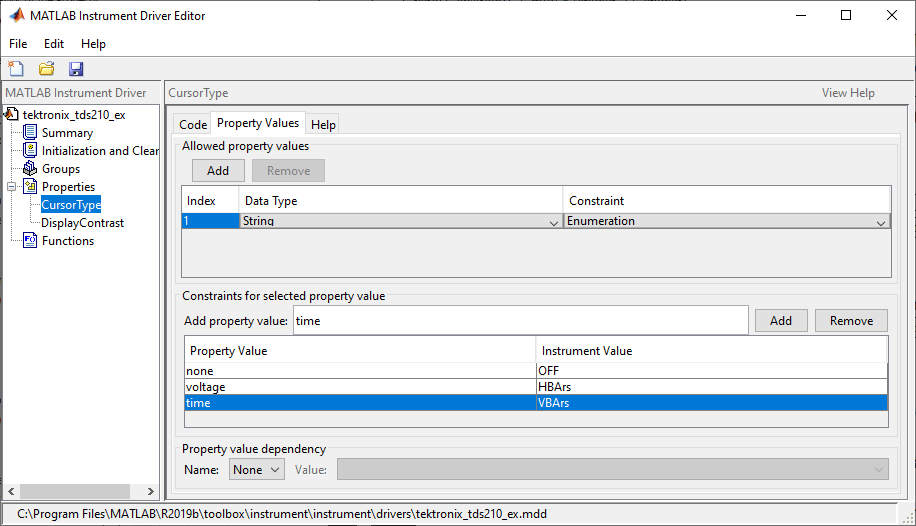This screenshot has height=526, width=916.
Task: Click the Open driver folder icon
Action: click(47, 69)
